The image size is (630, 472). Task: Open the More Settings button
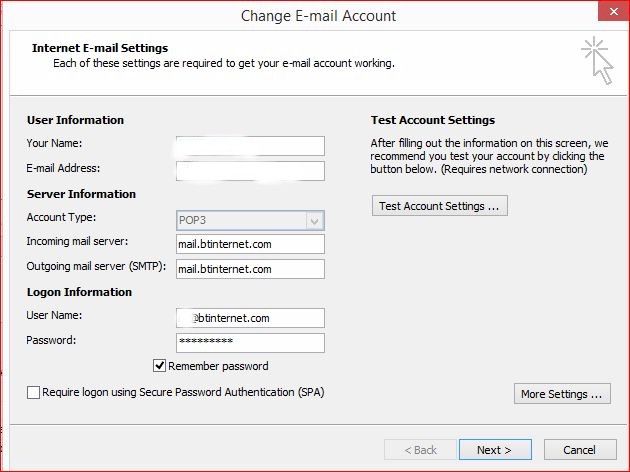562,394
